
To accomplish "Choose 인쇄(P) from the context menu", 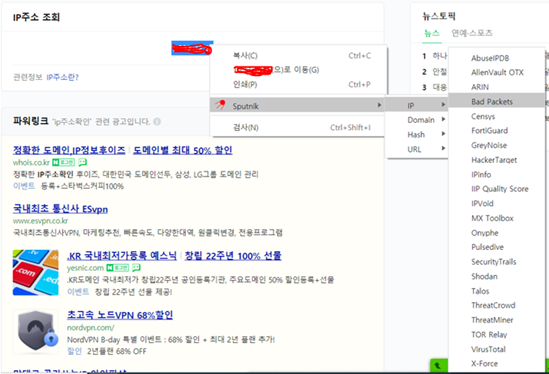I will coord(298,84).
